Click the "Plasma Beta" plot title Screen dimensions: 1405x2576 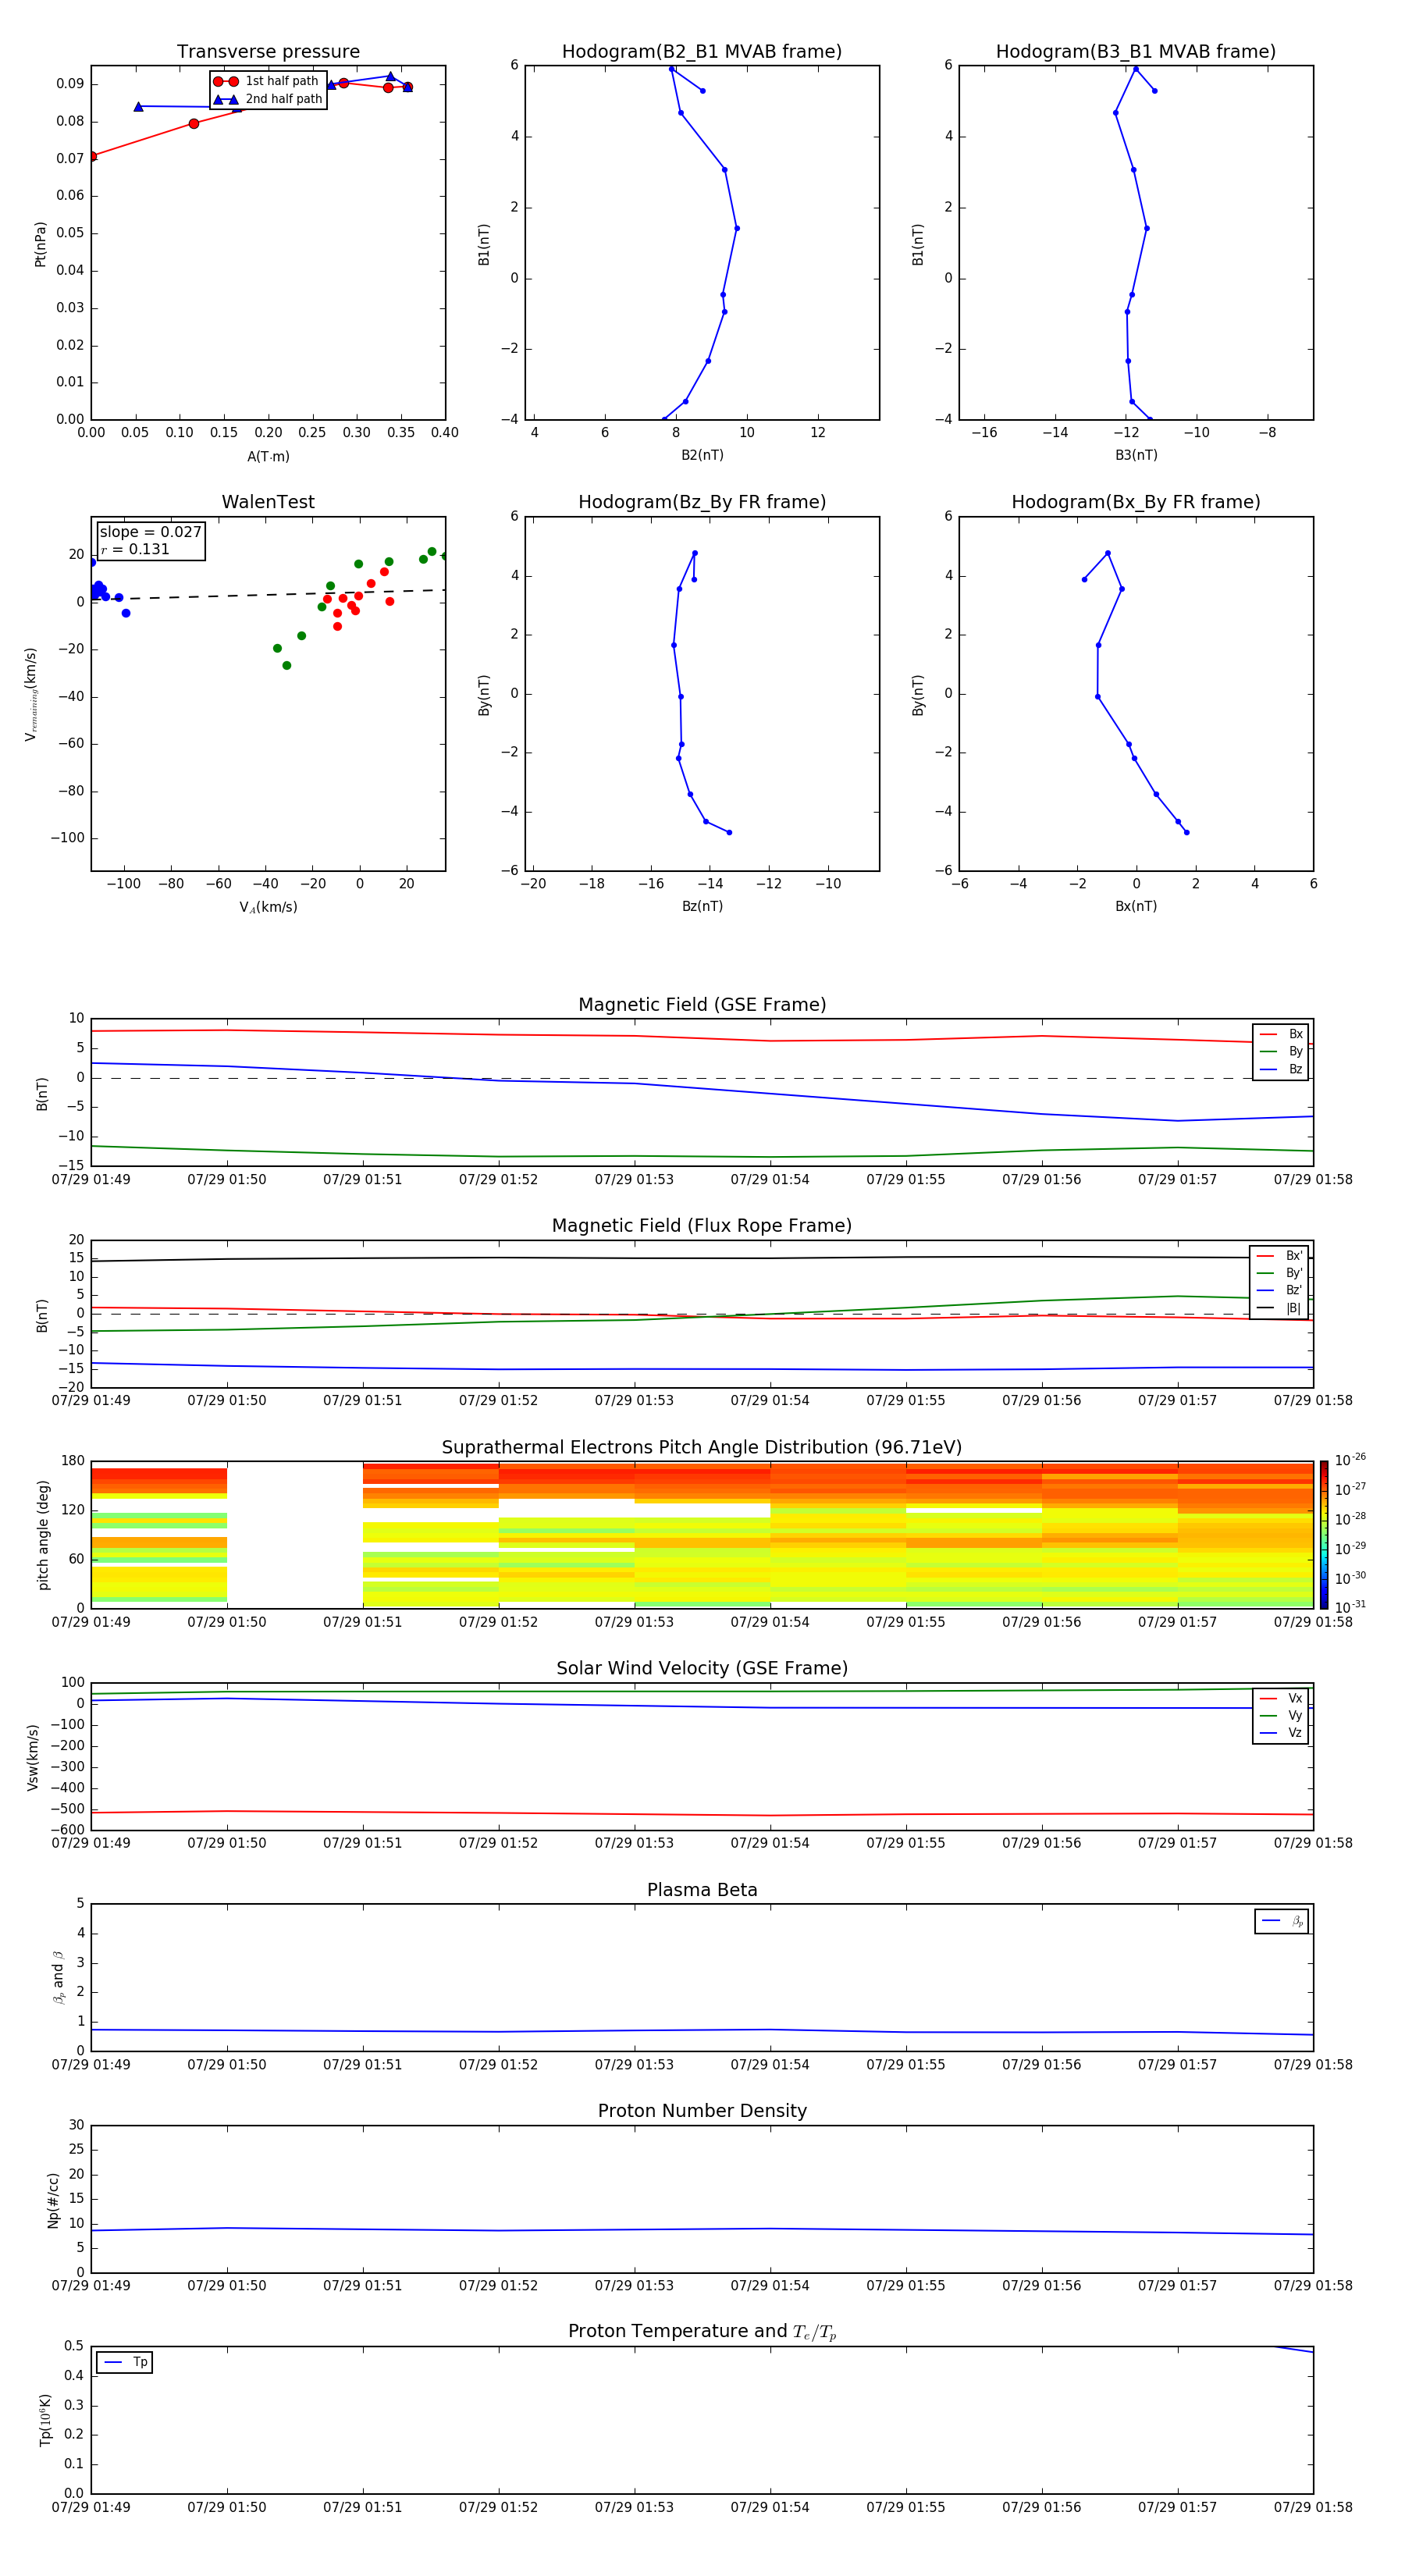coord(702,1890)
